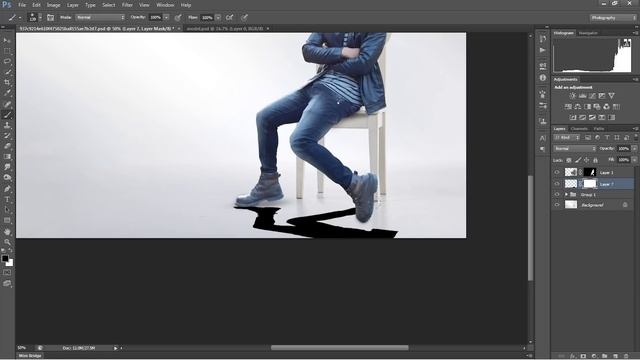Toggle the Brush panel button
This screenshot has height=360, width=640.
50,18
